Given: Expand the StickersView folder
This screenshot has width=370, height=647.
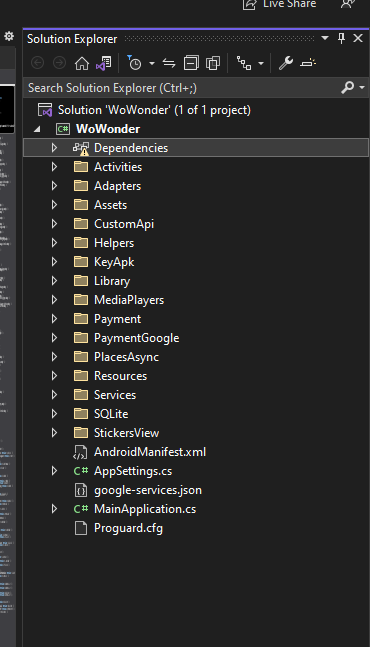Looking at the screenshot, I should 54,432.
